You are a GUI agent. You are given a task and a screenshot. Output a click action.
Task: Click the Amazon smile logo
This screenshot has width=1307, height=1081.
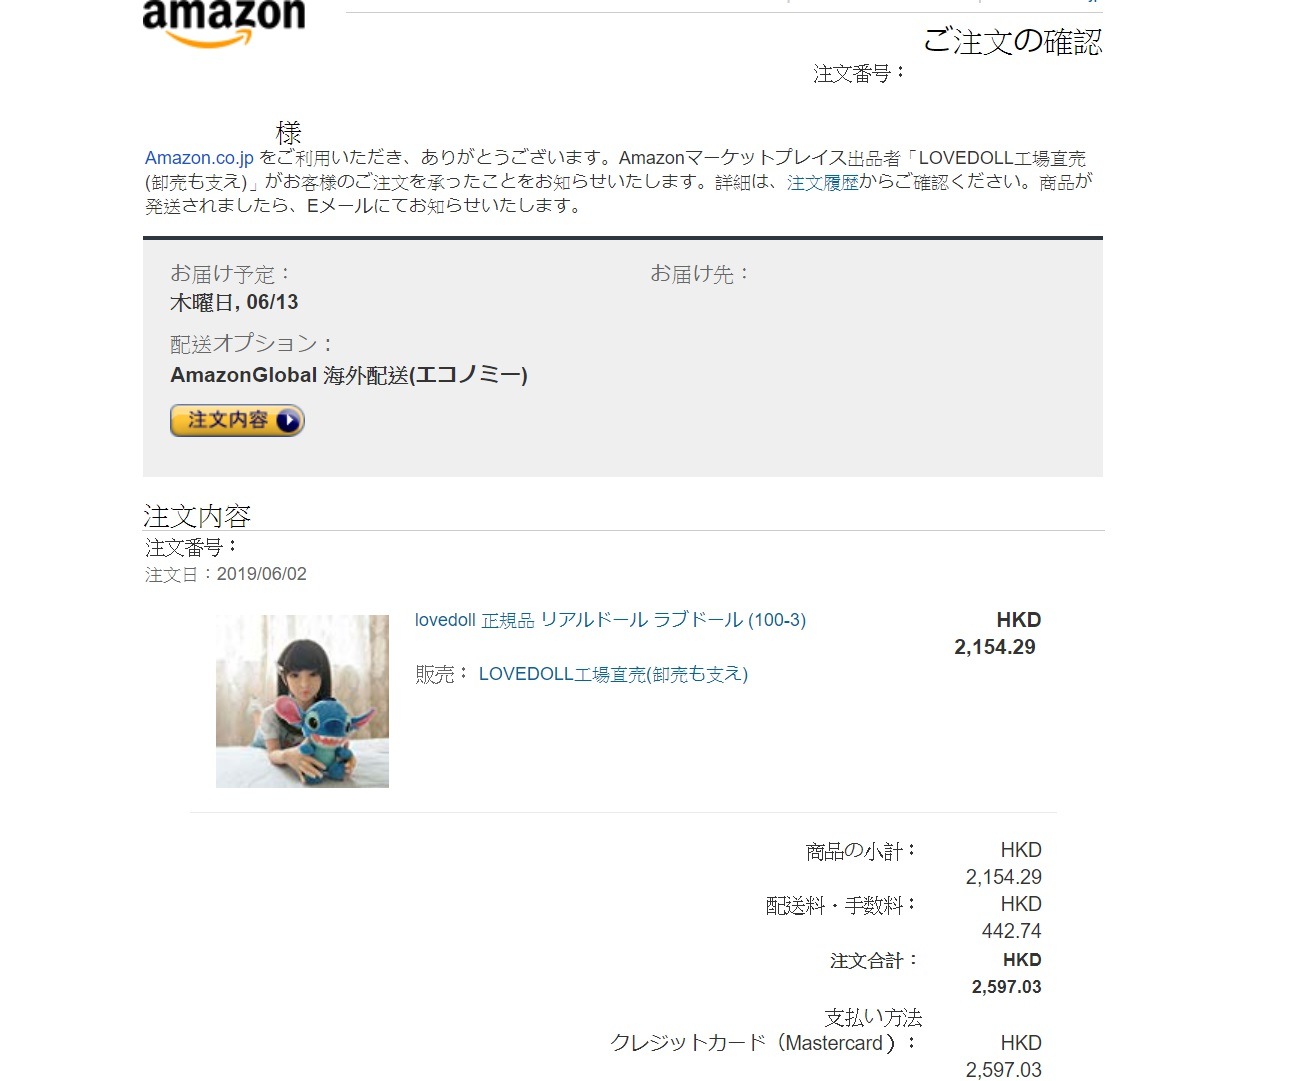click(223, 23)
